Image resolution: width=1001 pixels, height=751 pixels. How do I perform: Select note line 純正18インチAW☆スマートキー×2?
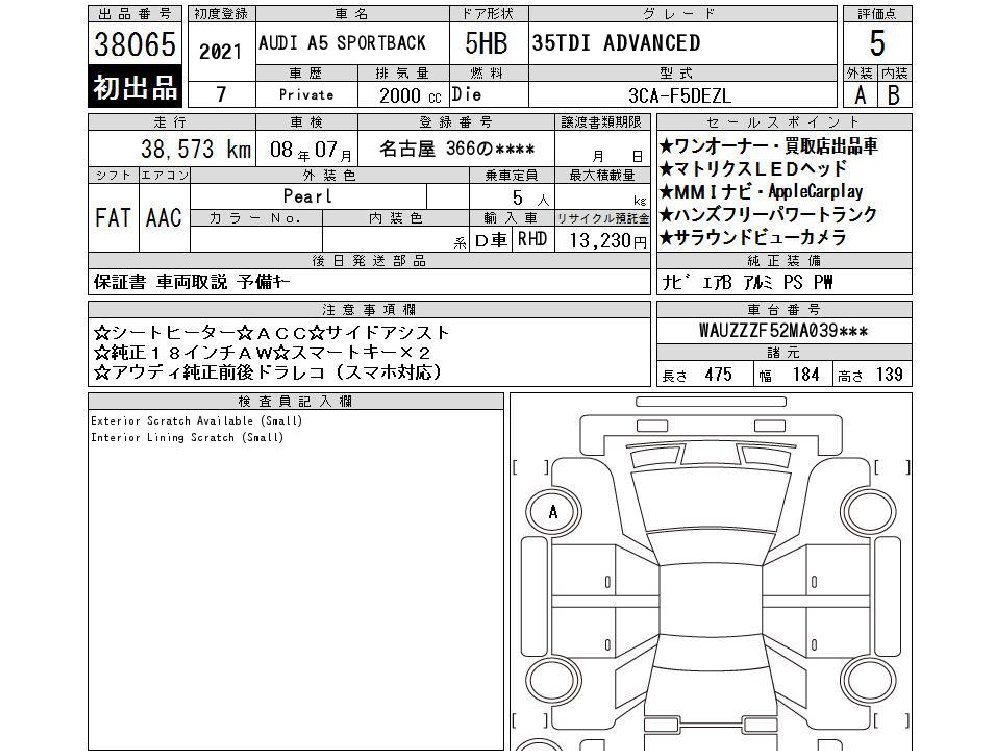[262, 352]
